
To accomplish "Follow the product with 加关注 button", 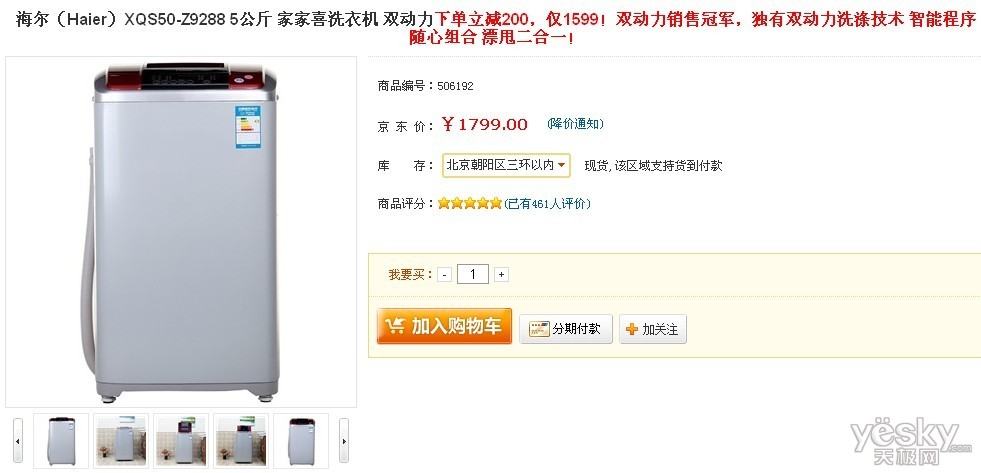I will point(653,329).
